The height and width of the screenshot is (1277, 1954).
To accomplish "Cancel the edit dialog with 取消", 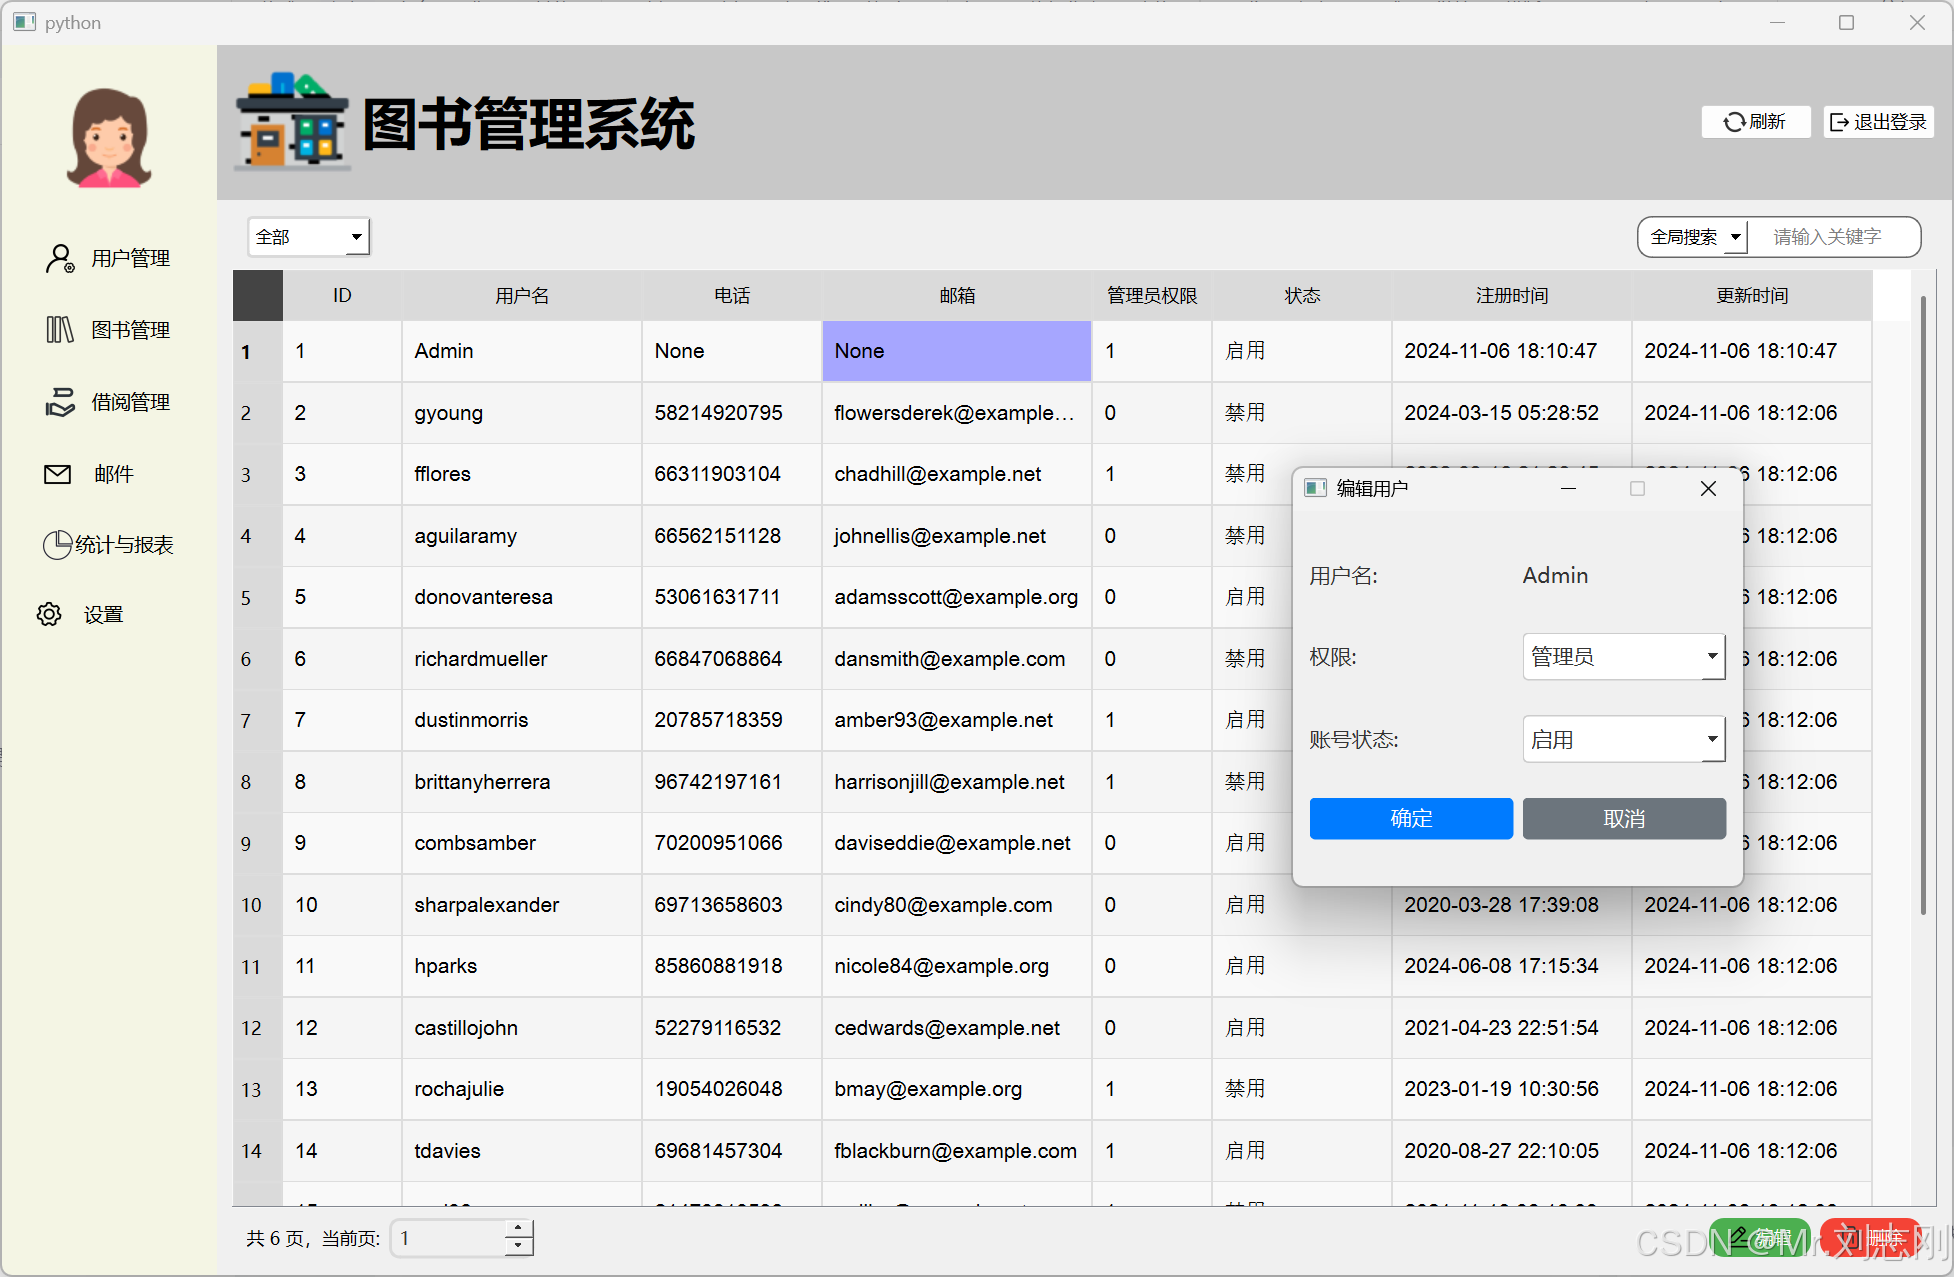I will [1623, 819].
